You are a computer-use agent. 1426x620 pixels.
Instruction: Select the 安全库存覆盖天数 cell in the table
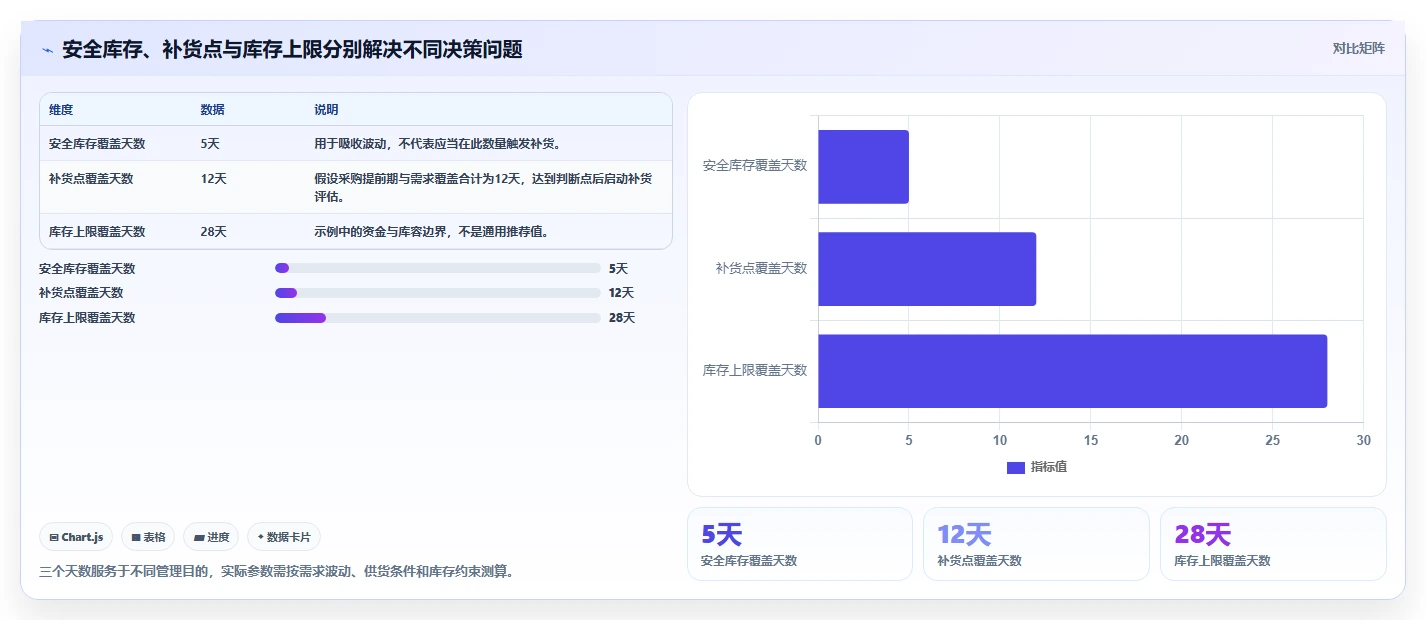[x=97, y=143]
